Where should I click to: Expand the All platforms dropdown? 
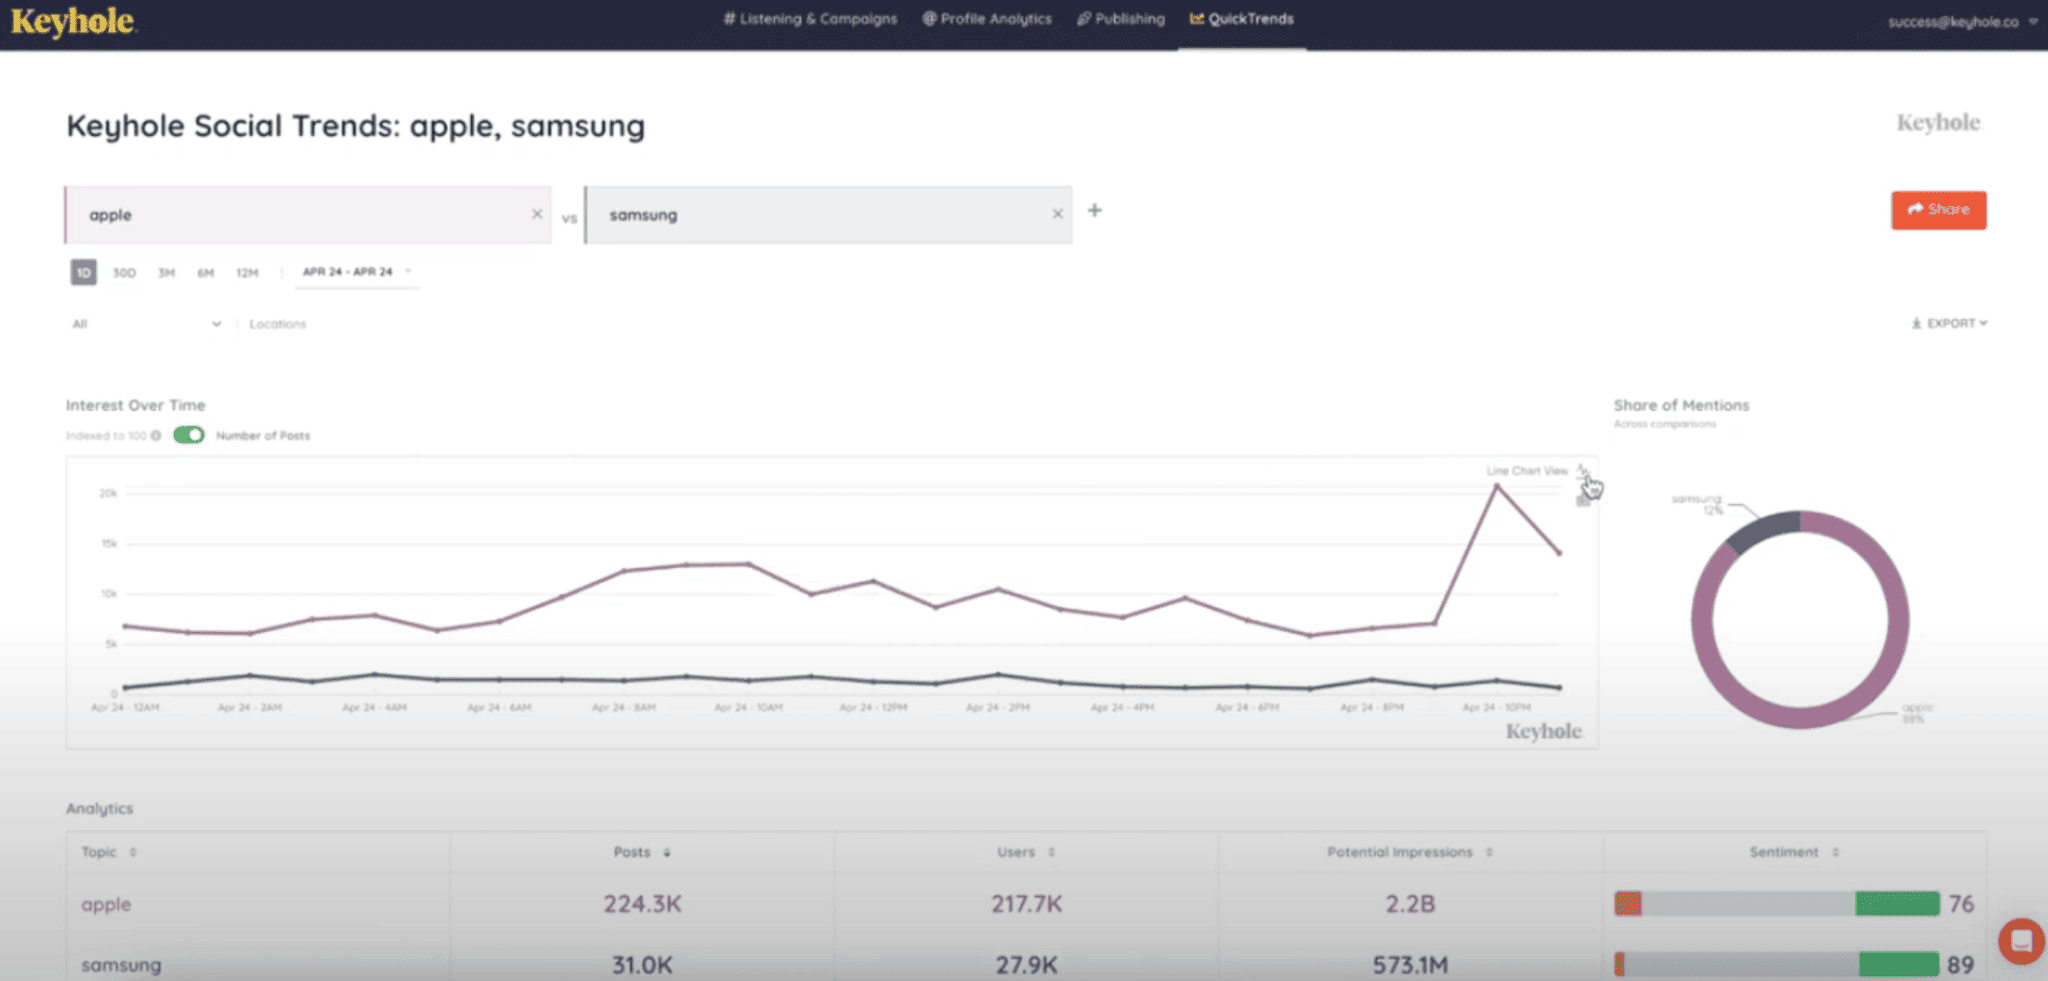[146, 324]
